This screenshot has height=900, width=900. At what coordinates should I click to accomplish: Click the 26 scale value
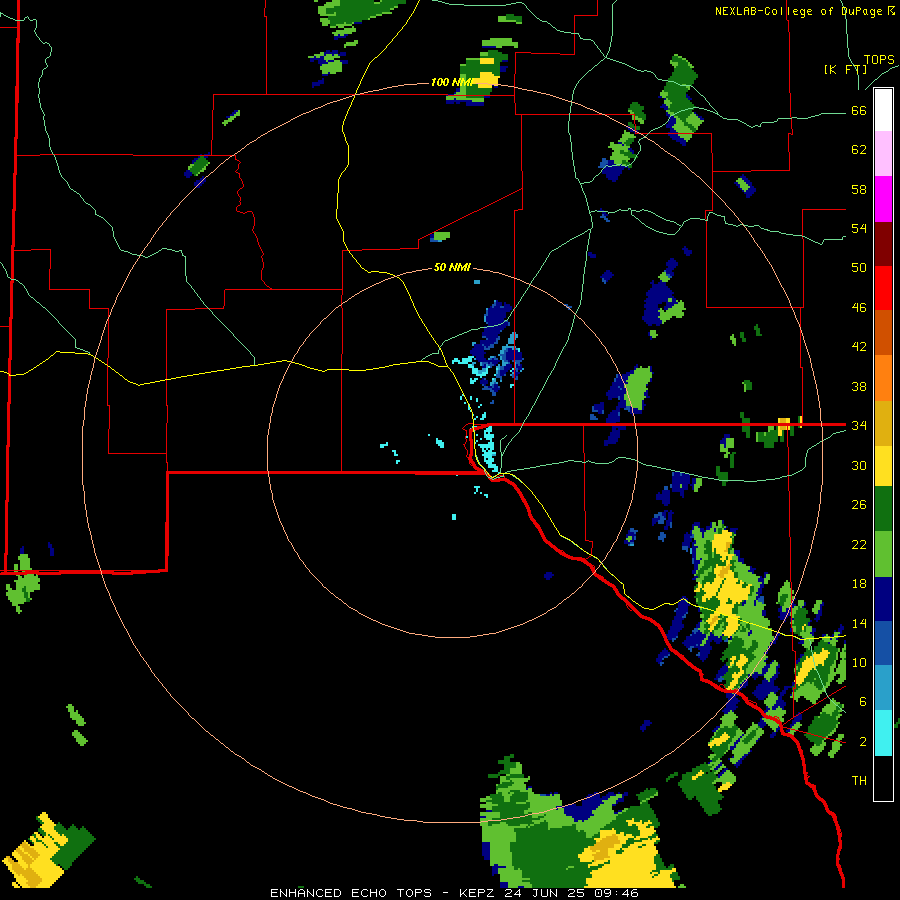click(x=859, y=505)
